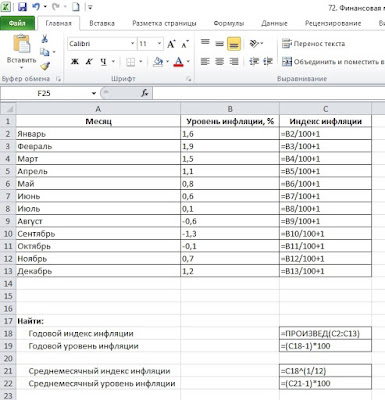Viewport: 385px width, 400px height.
Task: Select column C header
Action: 325,109
